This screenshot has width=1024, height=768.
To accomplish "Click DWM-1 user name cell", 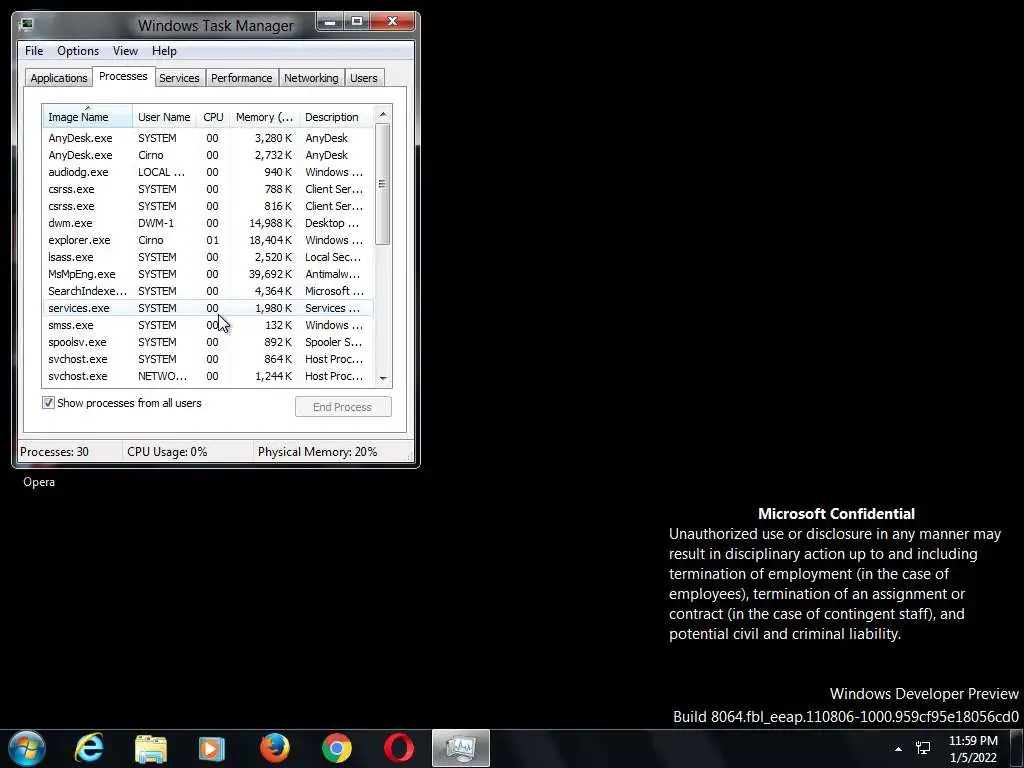I will click(156, 223).
